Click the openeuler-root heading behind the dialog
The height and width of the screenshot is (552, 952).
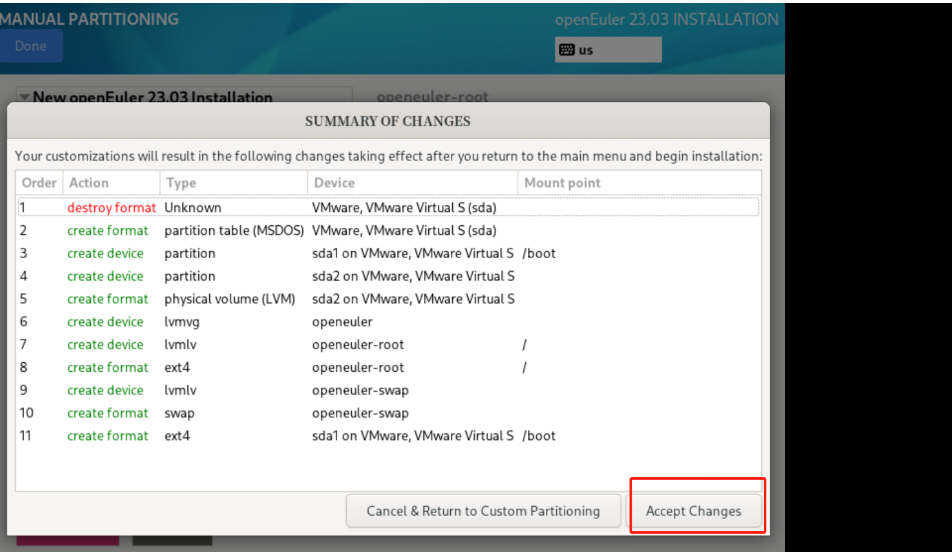click(x=432, y=97)
